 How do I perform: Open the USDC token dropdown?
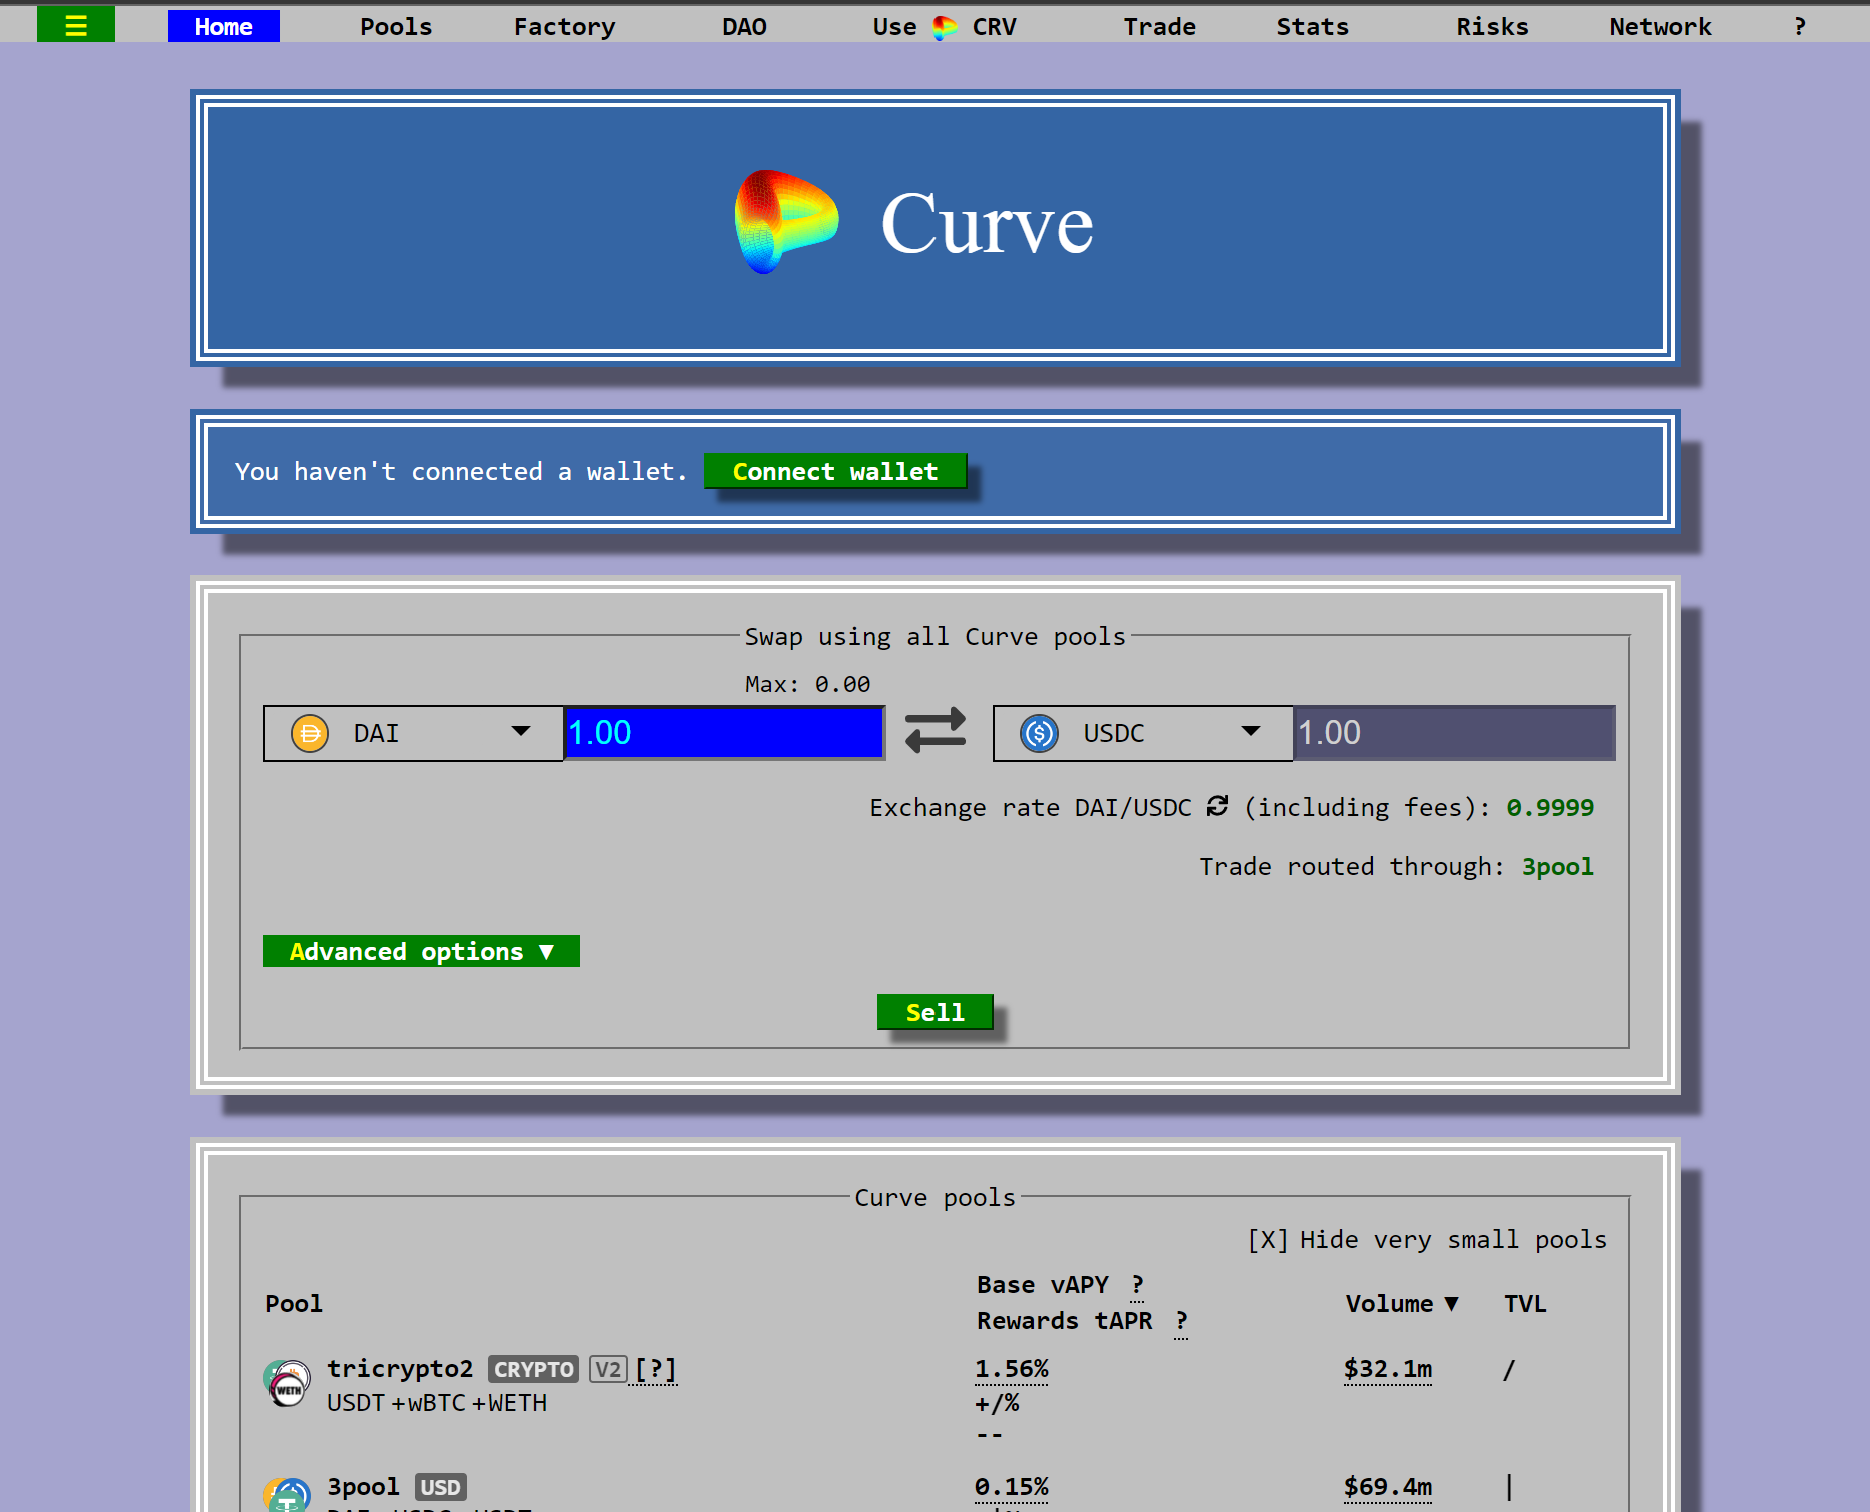coord(1143,733)
